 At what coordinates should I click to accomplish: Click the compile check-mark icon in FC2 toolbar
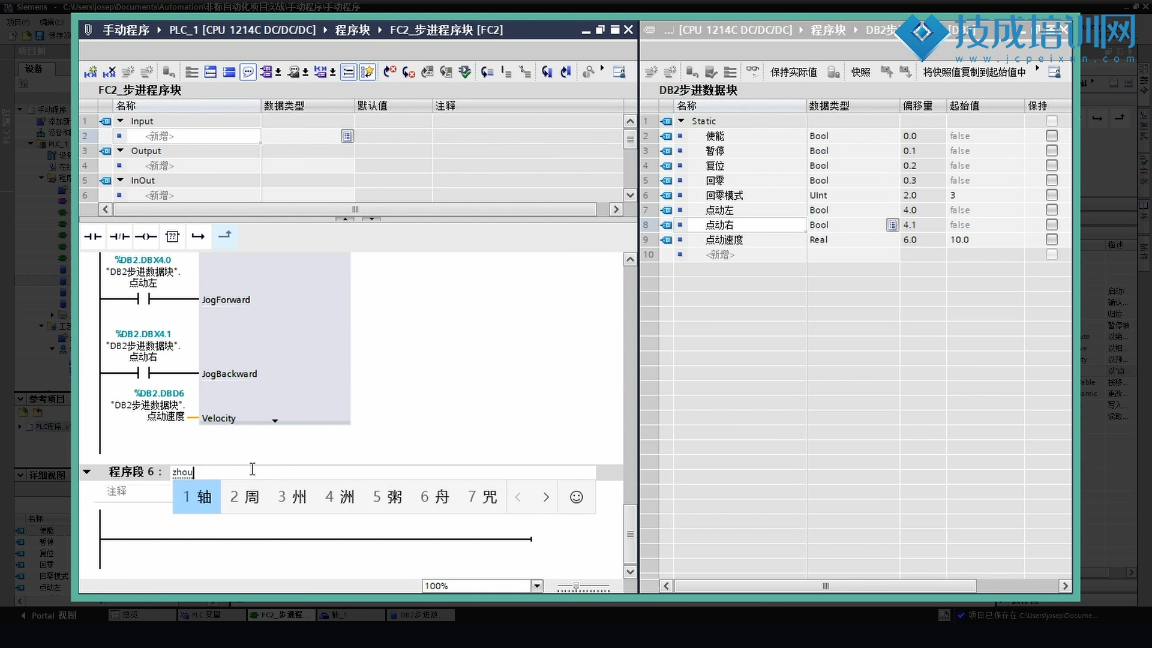(465, 72)
